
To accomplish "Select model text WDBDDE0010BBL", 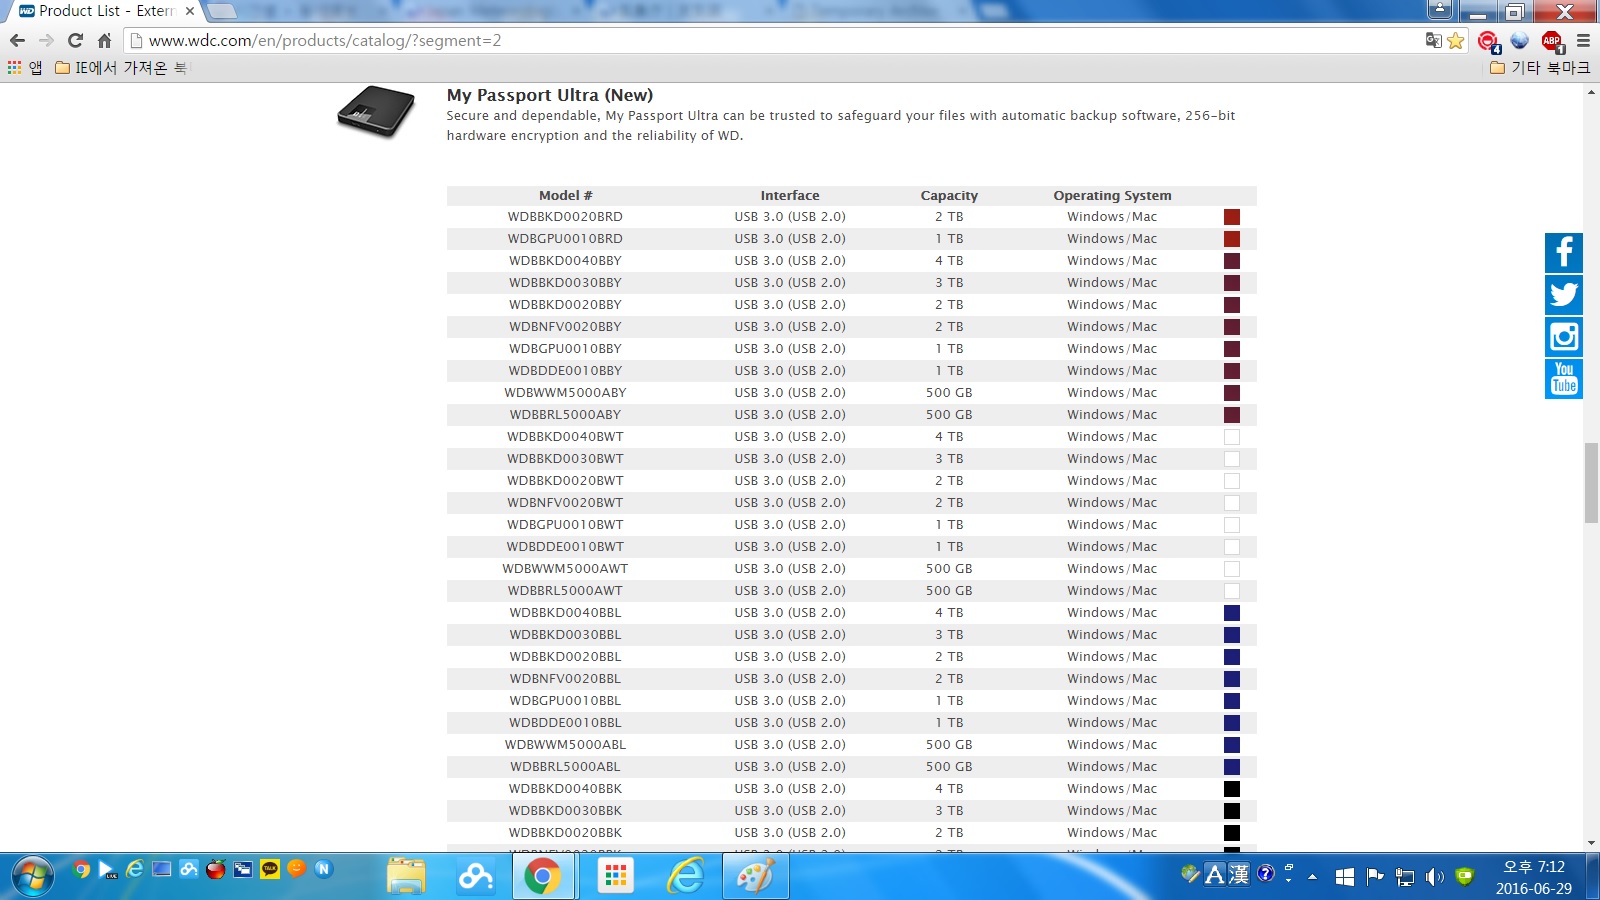I will pyautogui.click(x=565, y=723).
